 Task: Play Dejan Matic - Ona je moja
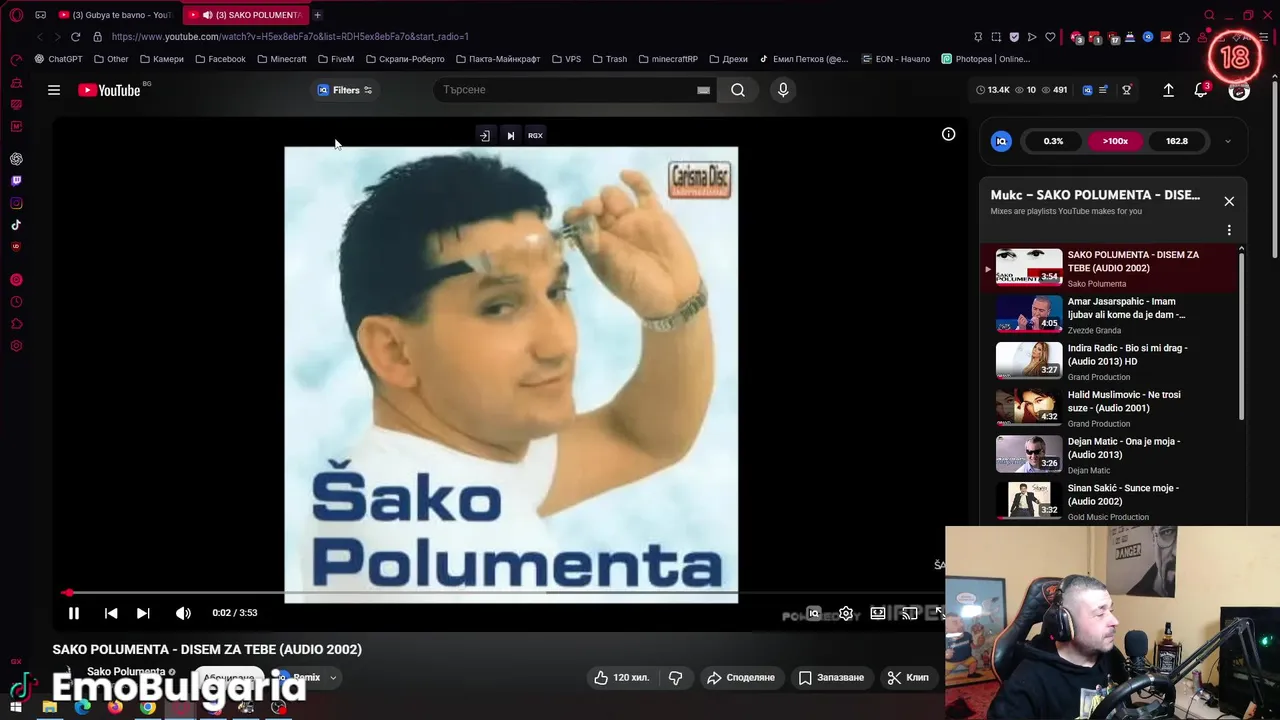click(x=1110, y=454)
